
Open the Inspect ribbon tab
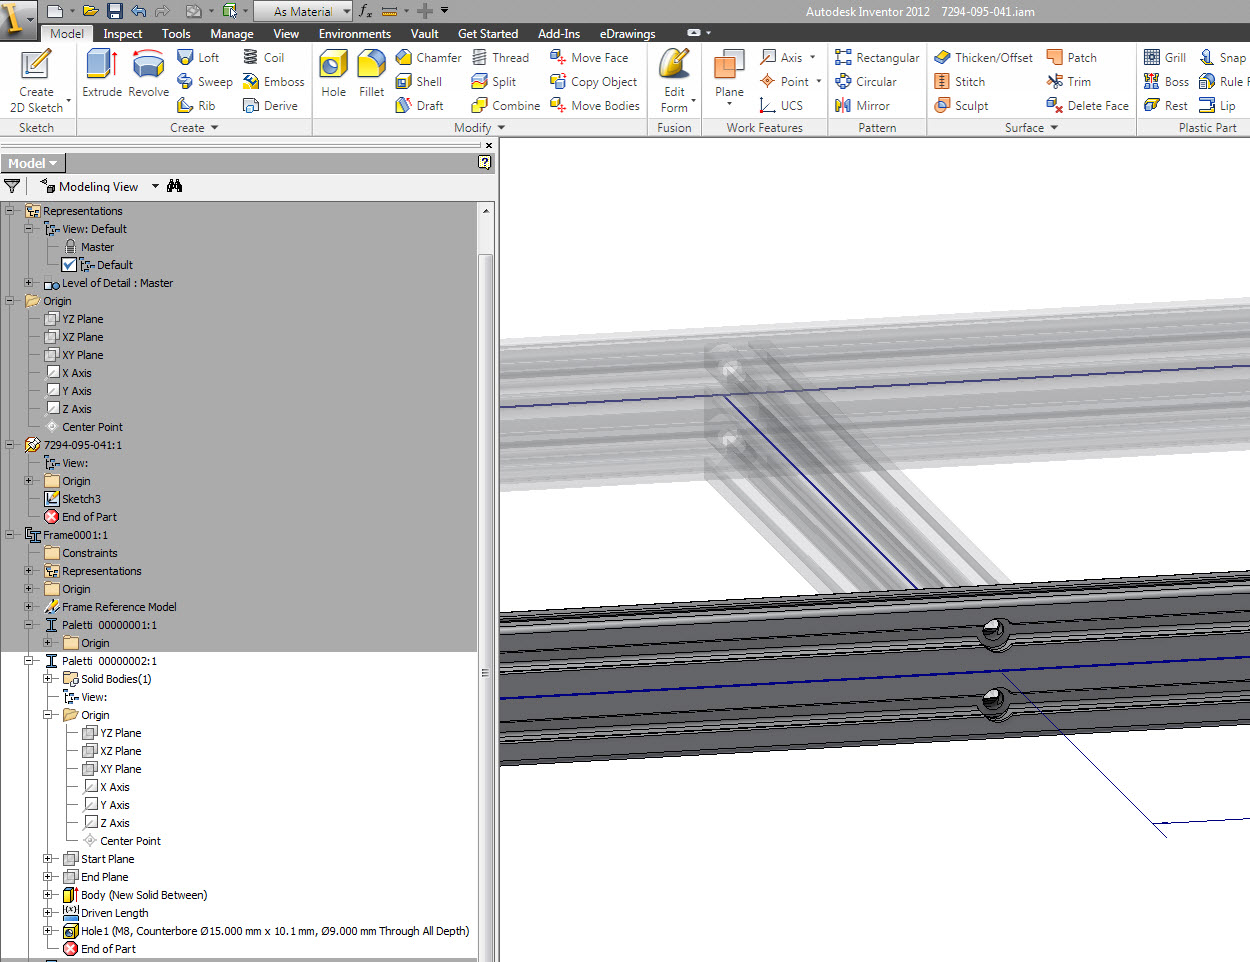pos(123,33)
